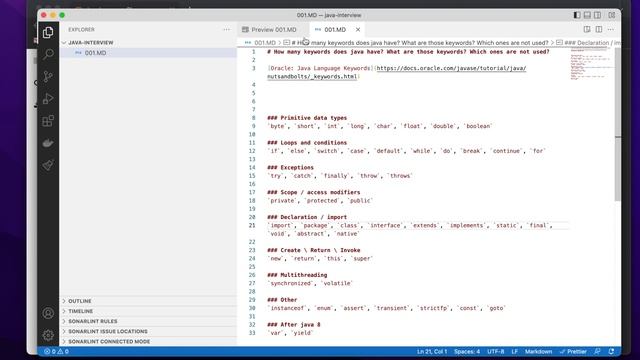Click the EXPLORER panel title
Image resolution: width=640 pixels, height=360 pixels.
[81, 29]
